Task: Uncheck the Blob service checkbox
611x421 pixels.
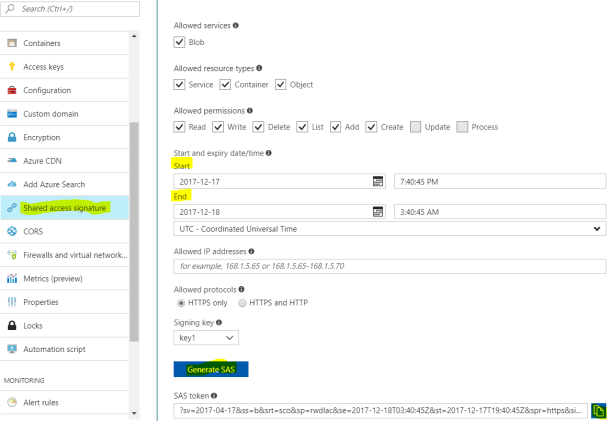Action: pyautogui.click(x=179, y=42)
